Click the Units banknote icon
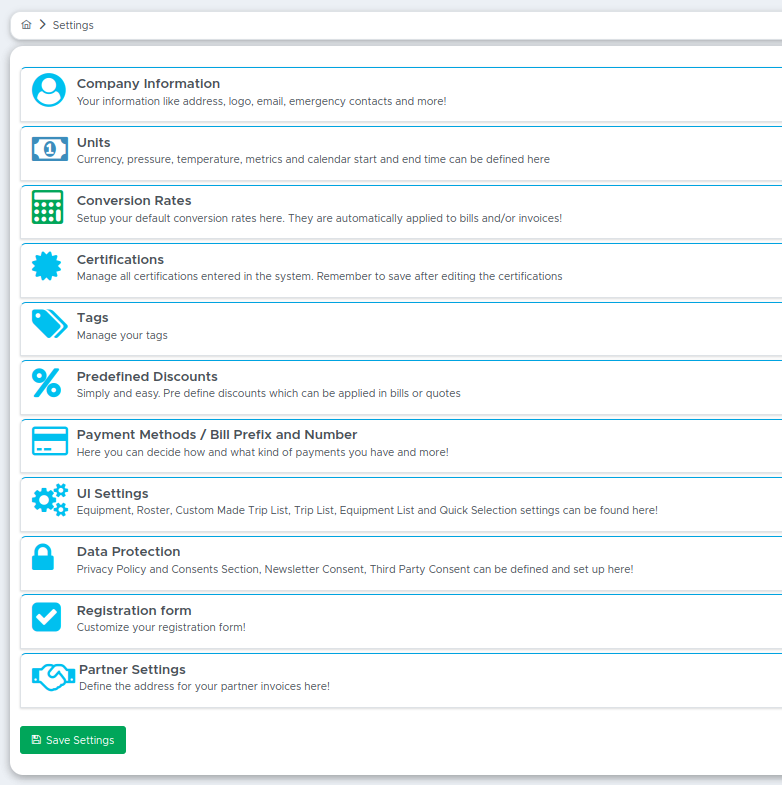782x785 pixels. pyautogui.click(x=50, y=149)
